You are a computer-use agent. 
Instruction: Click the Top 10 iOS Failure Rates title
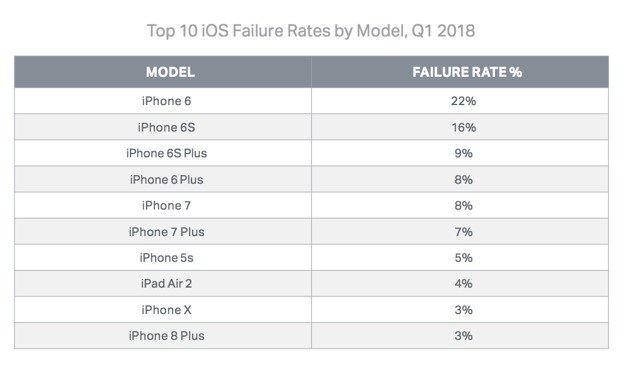click(x=311, y=31)
